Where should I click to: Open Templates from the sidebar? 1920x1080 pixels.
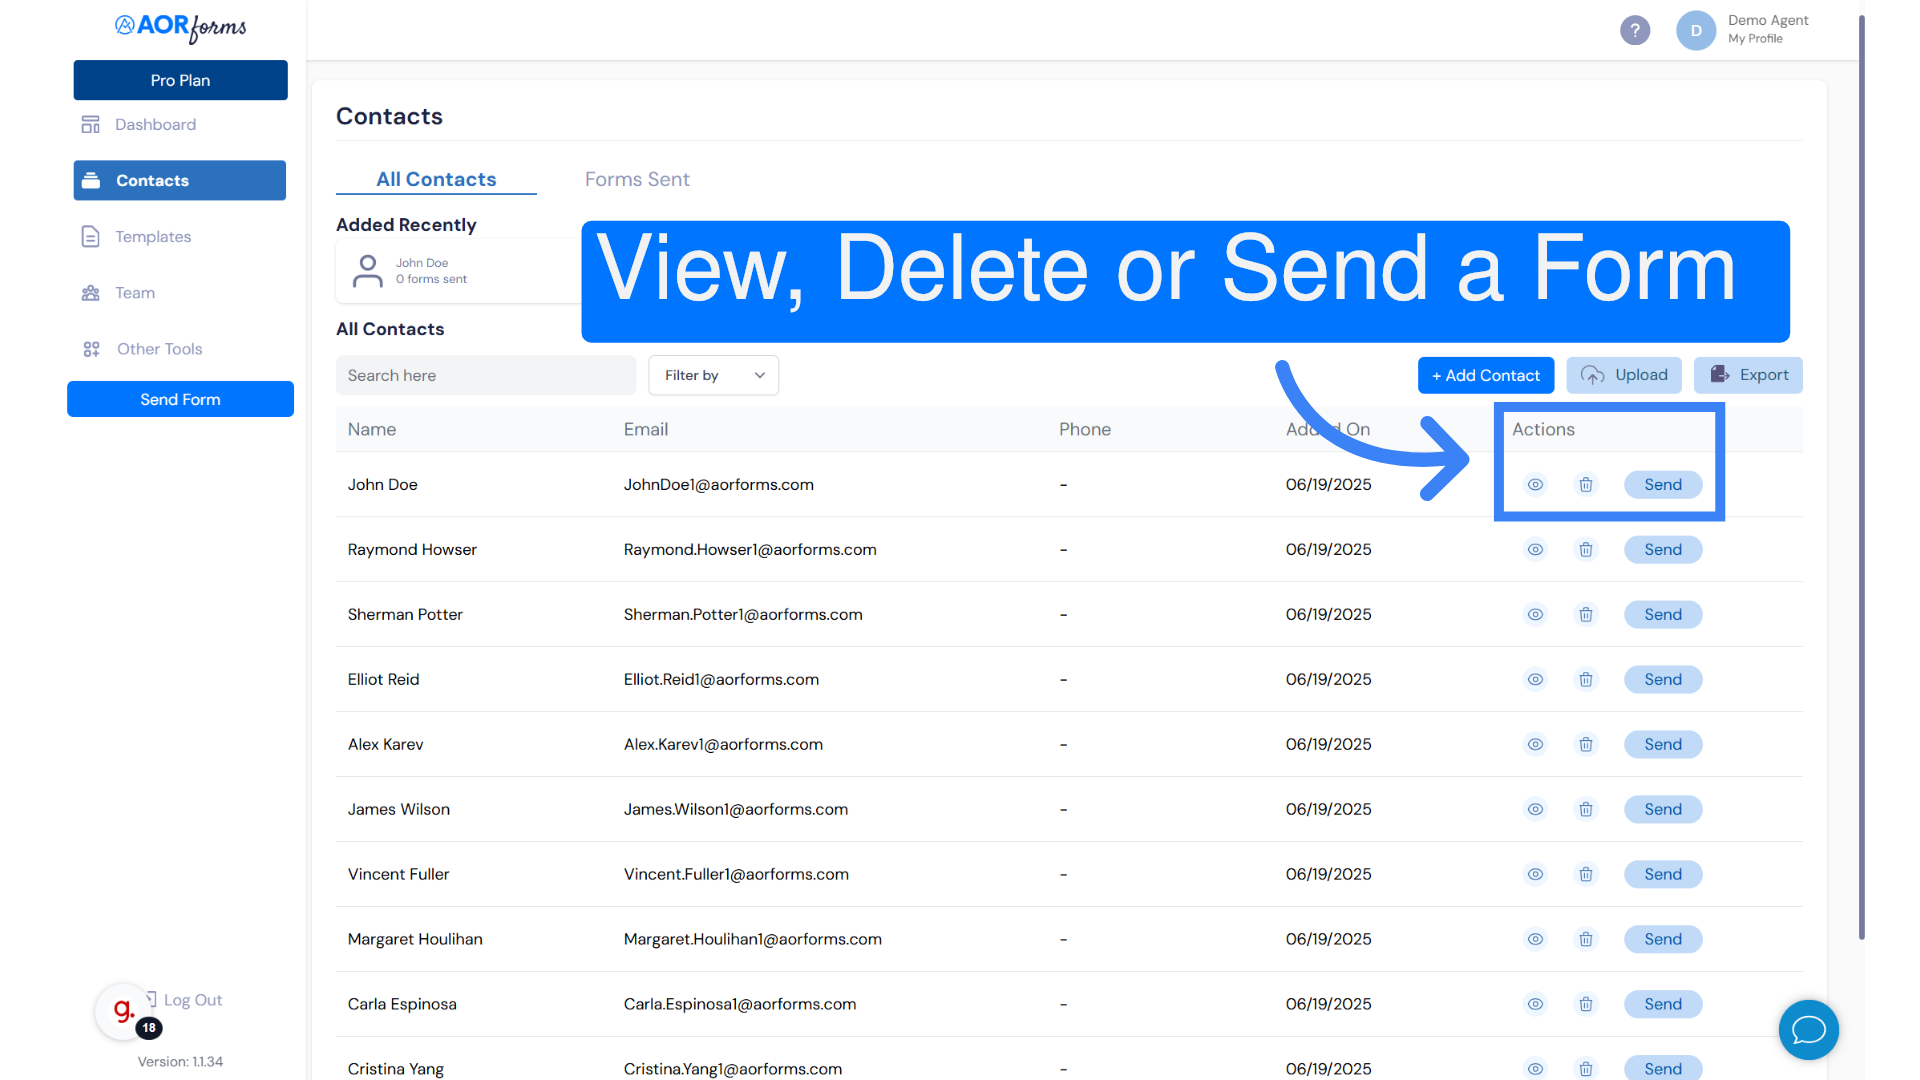(152, 237)
